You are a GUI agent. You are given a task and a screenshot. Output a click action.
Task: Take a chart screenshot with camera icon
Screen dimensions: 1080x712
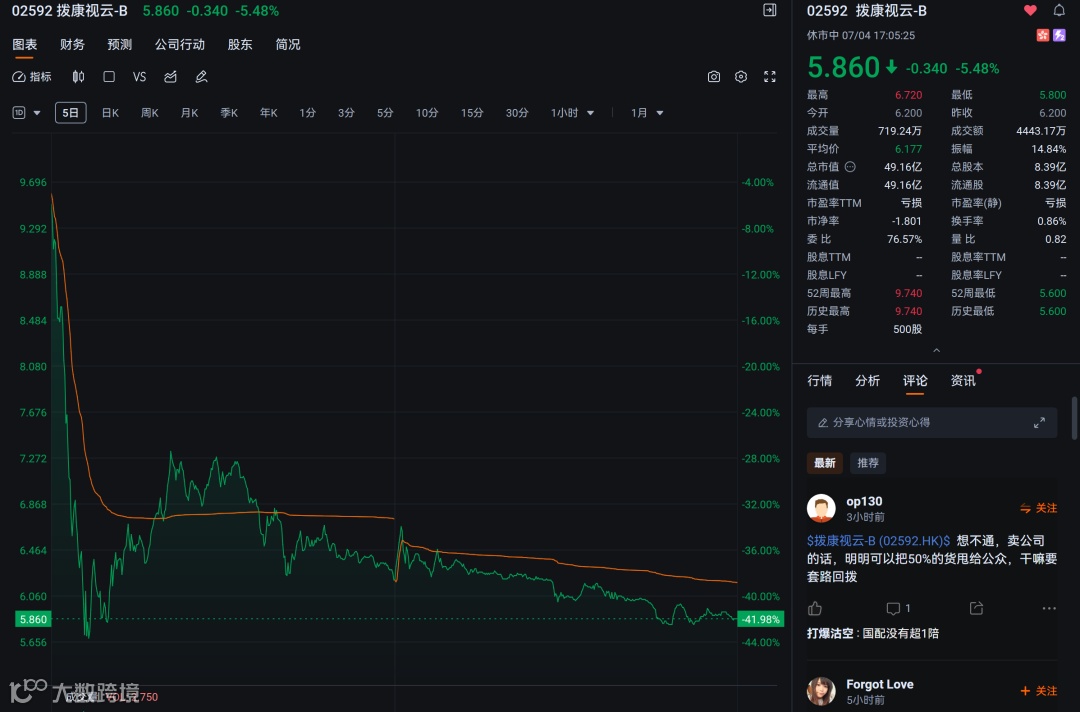click(714, 76)
